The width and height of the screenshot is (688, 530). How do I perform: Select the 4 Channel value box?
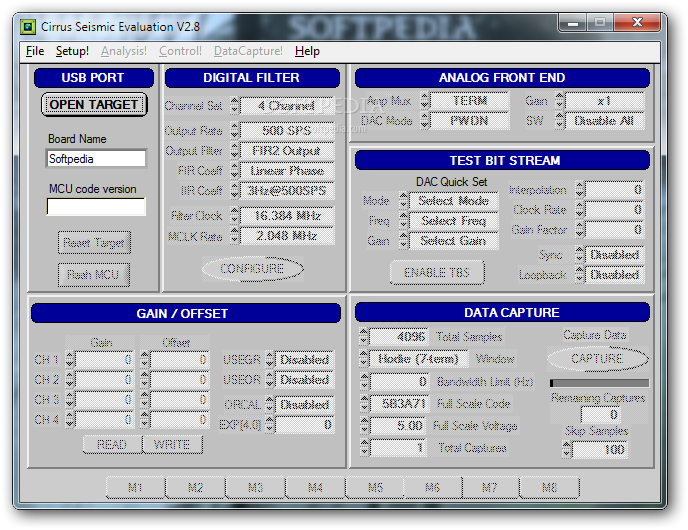[x=287, y=105]
